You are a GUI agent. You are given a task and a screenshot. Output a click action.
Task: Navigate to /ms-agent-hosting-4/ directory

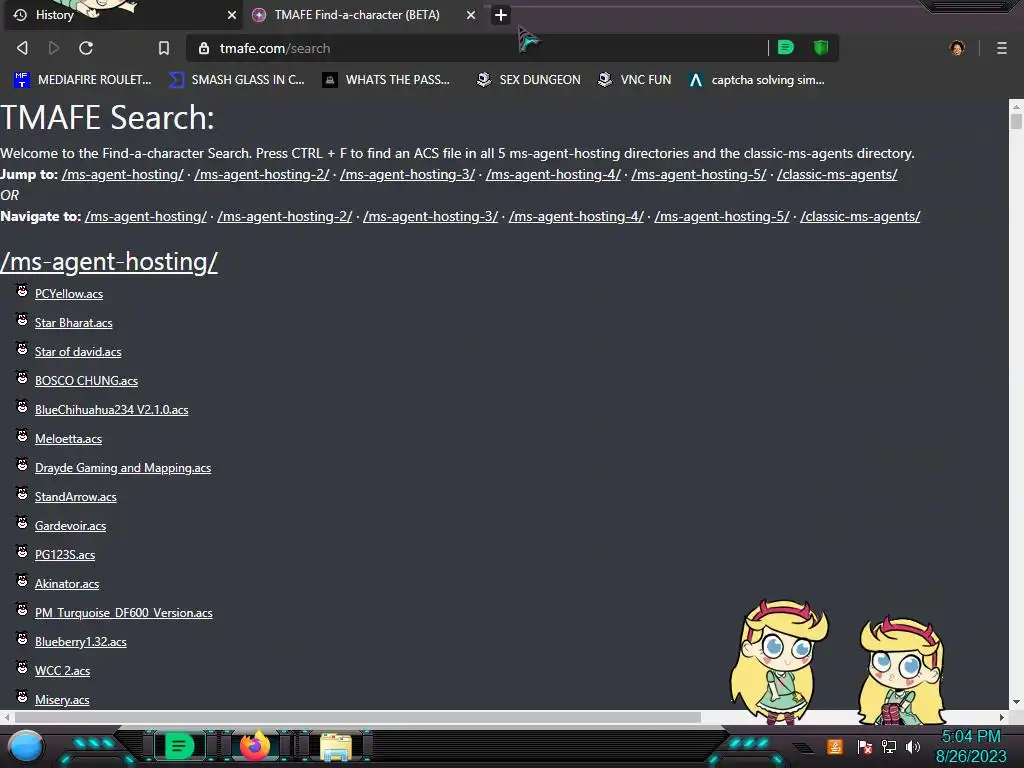click(x=576, y=216)
